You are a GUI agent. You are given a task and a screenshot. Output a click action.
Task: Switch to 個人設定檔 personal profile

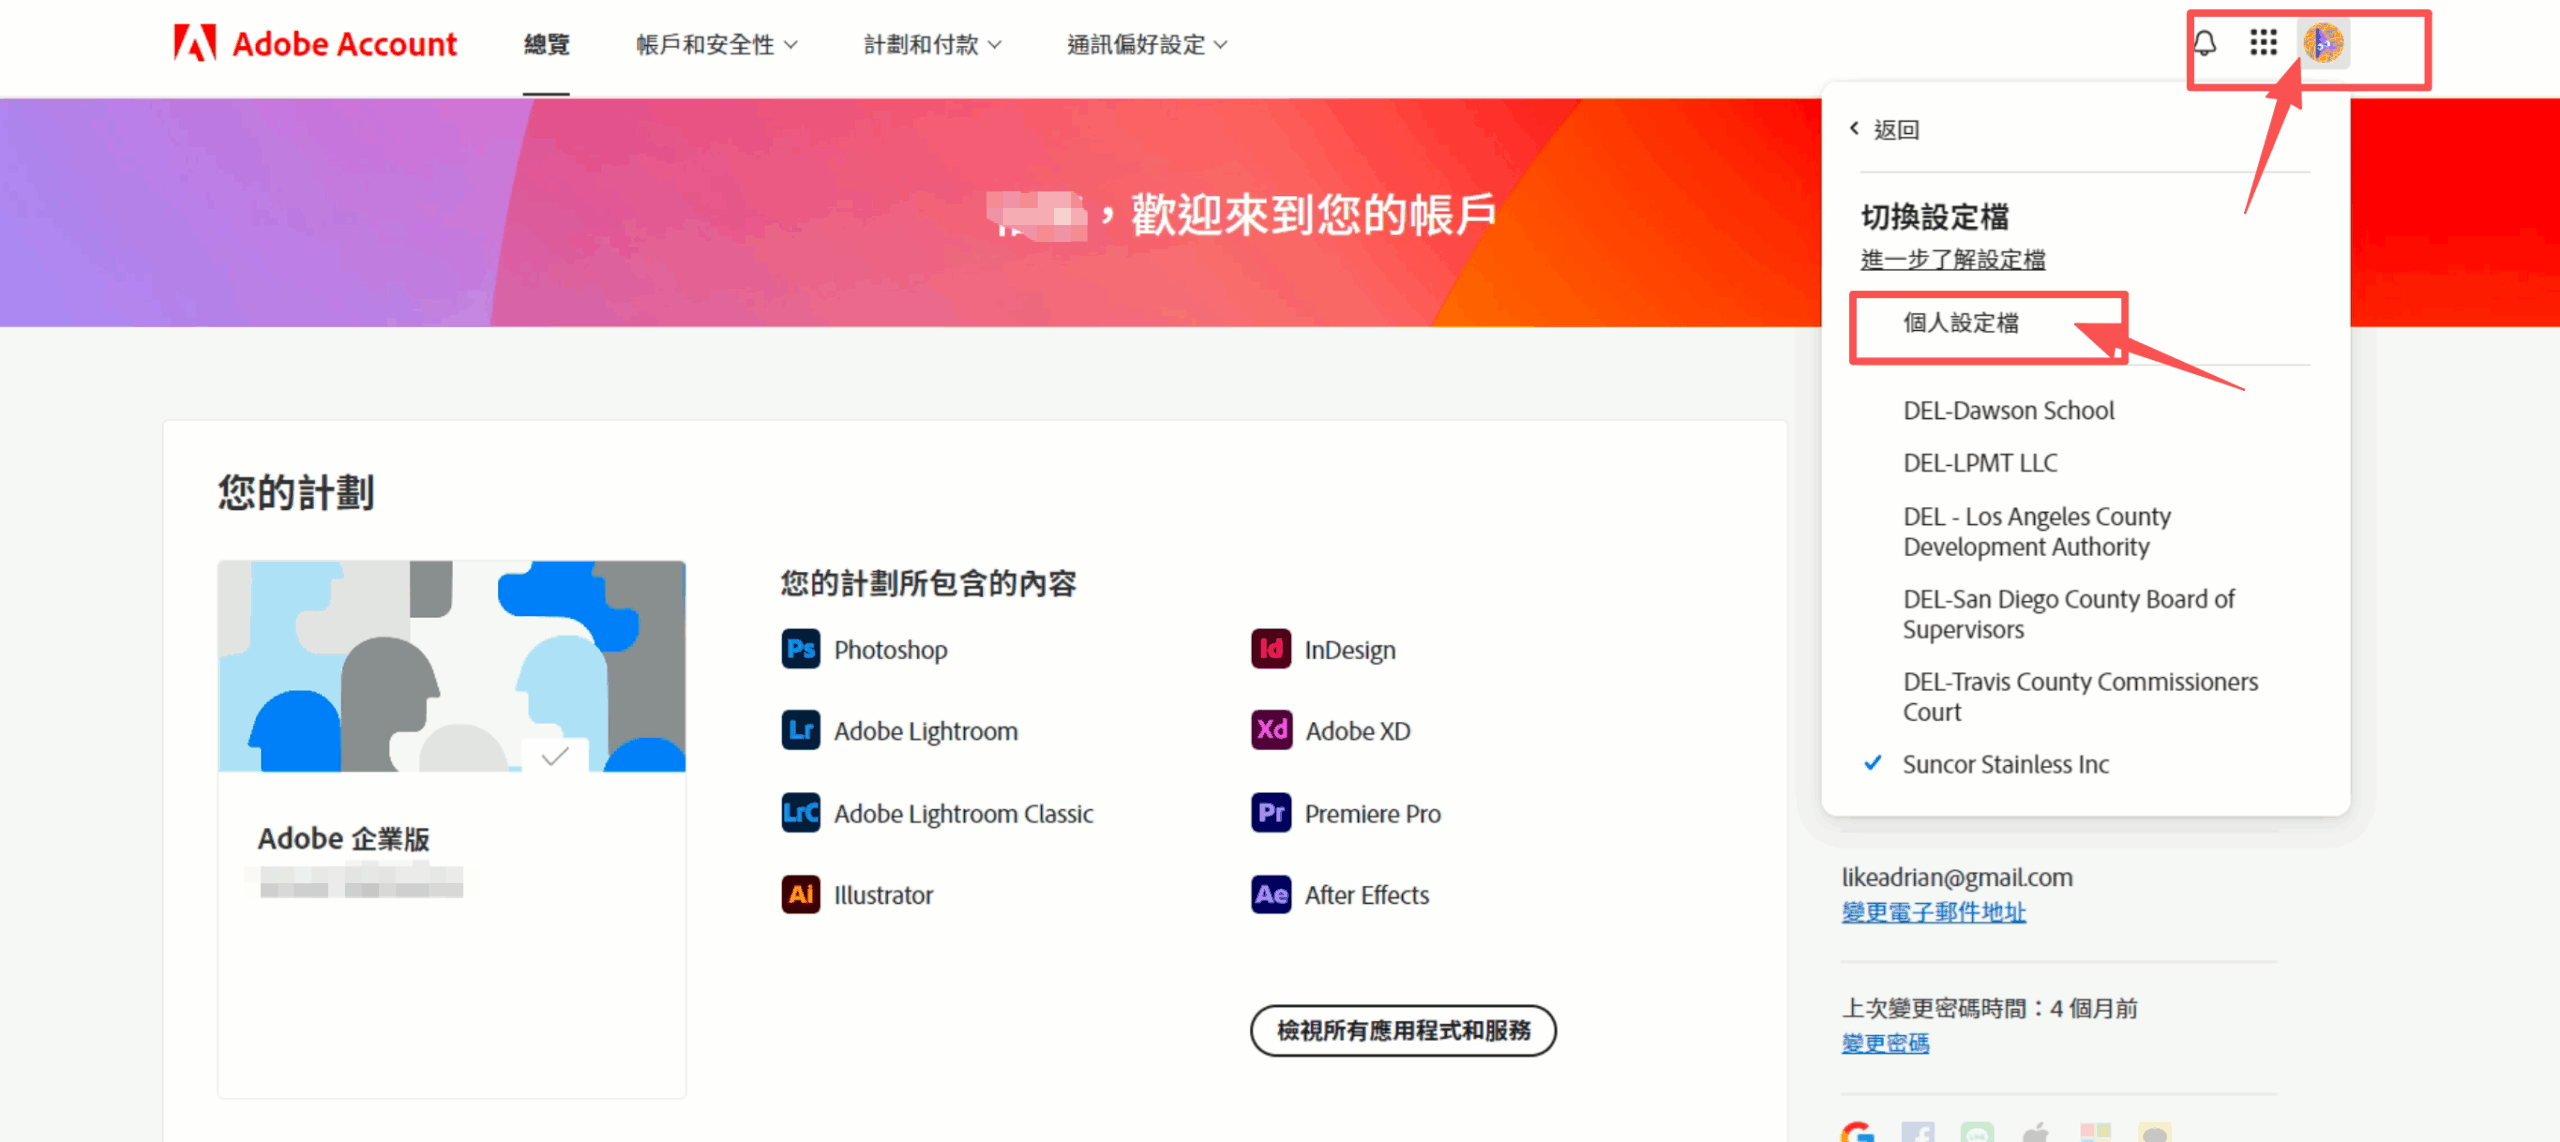point(1960,323)
